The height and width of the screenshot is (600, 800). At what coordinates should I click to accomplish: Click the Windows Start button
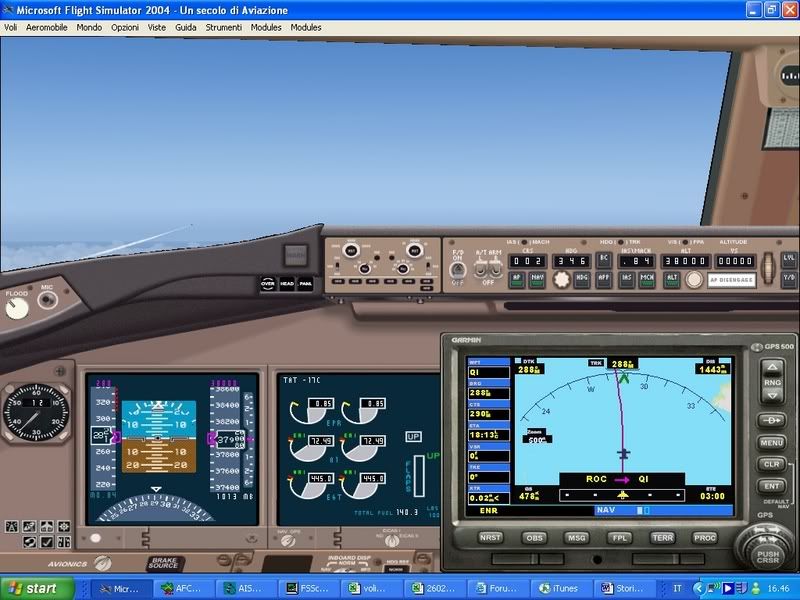[x=37, y=588]
